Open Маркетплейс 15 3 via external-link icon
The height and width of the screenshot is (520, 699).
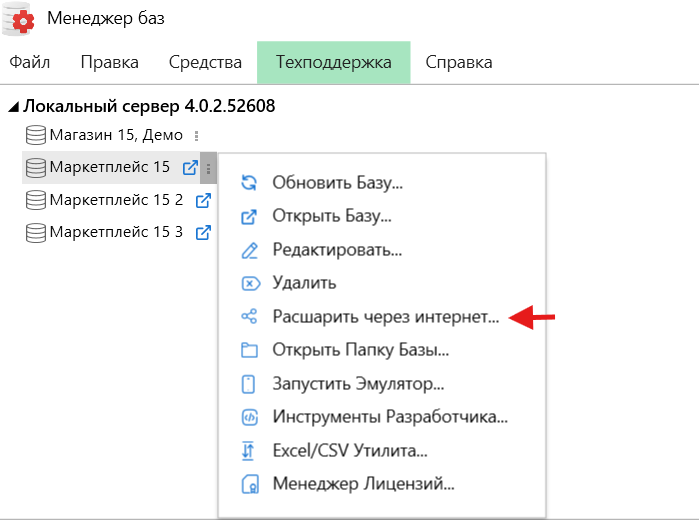click(203, 232)
